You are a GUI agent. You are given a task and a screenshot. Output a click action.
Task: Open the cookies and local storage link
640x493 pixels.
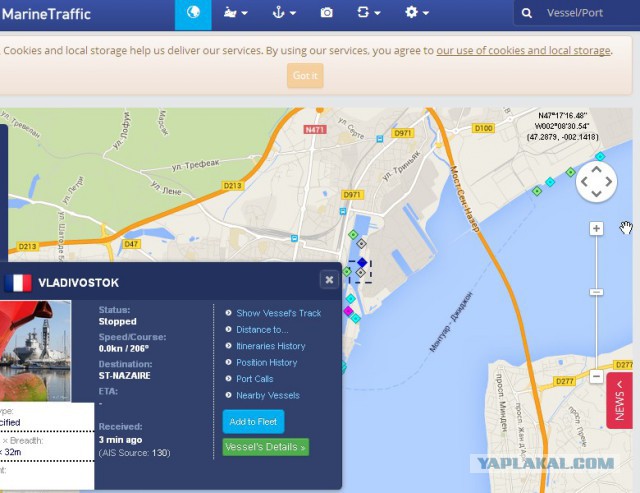[524, 51]
